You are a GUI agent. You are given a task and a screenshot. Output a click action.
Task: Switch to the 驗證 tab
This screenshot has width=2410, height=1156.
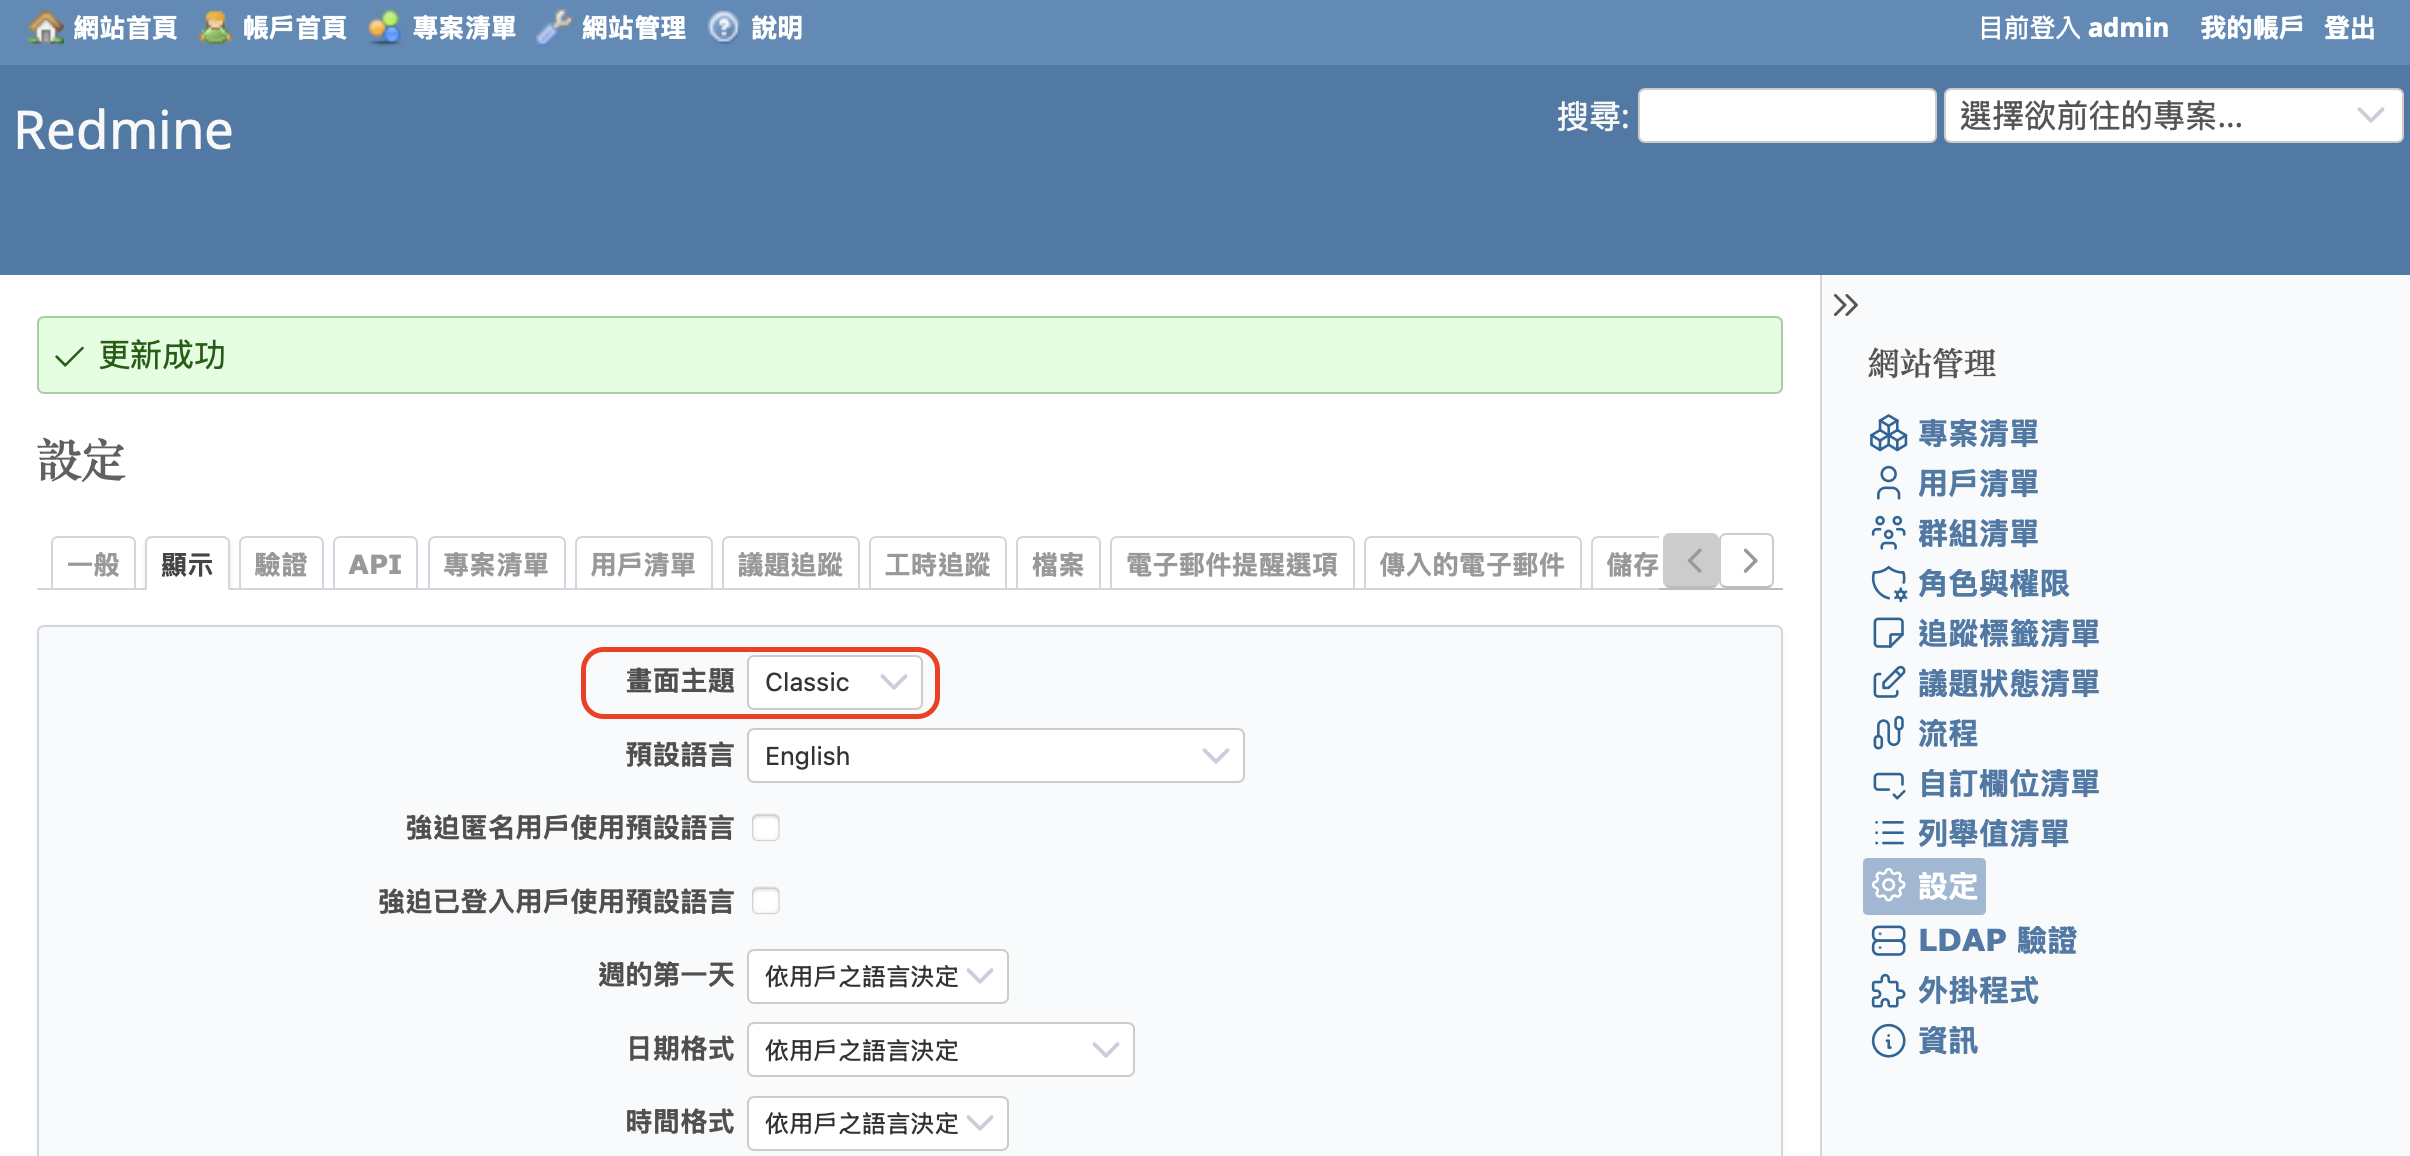point(281,564)
